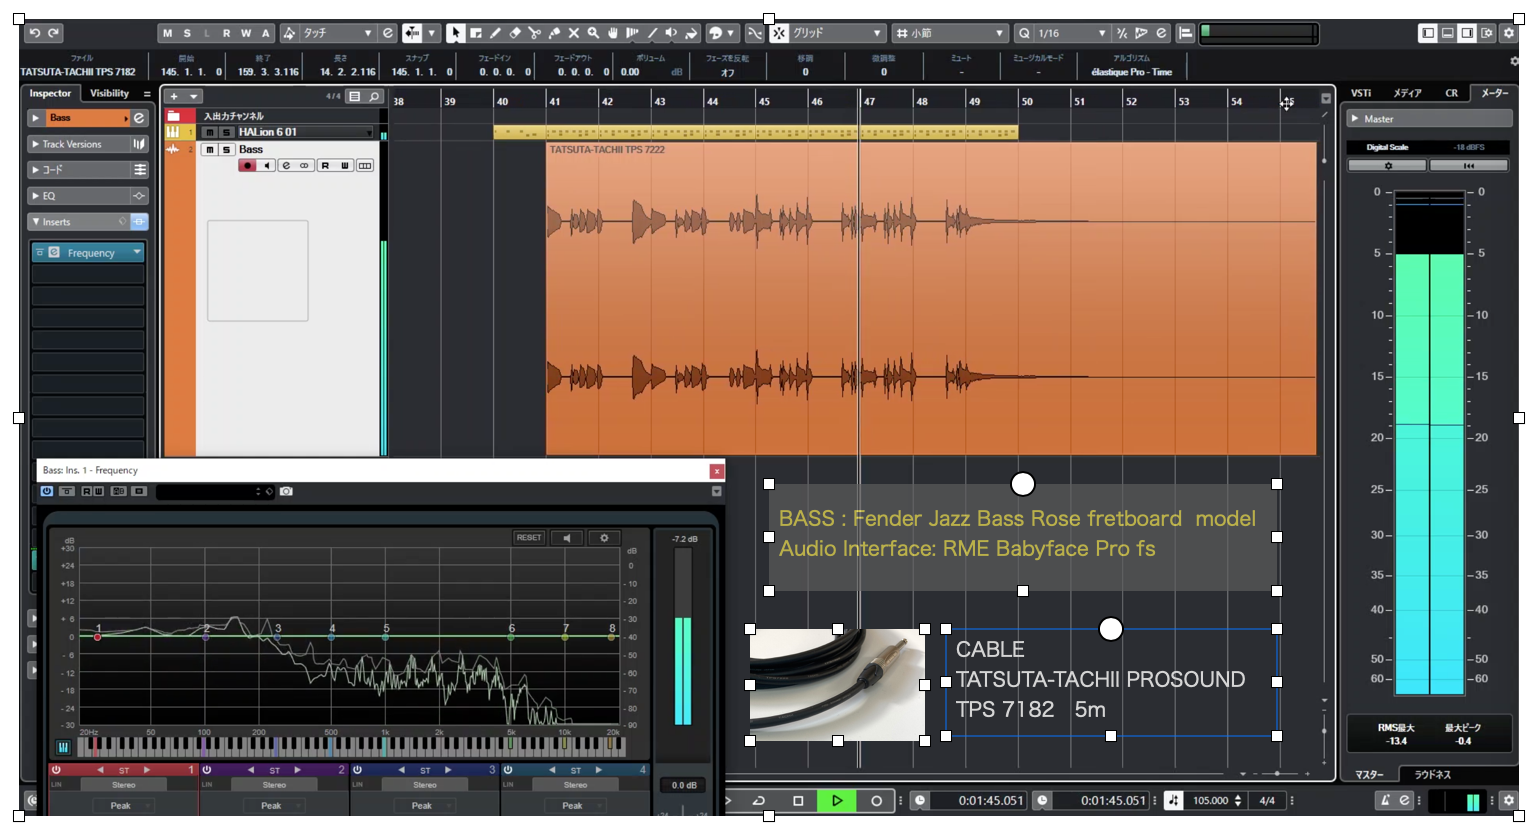The image size is (1538, 834).
Task: Open the snap type グリッド dropdown
Action: 837,33
